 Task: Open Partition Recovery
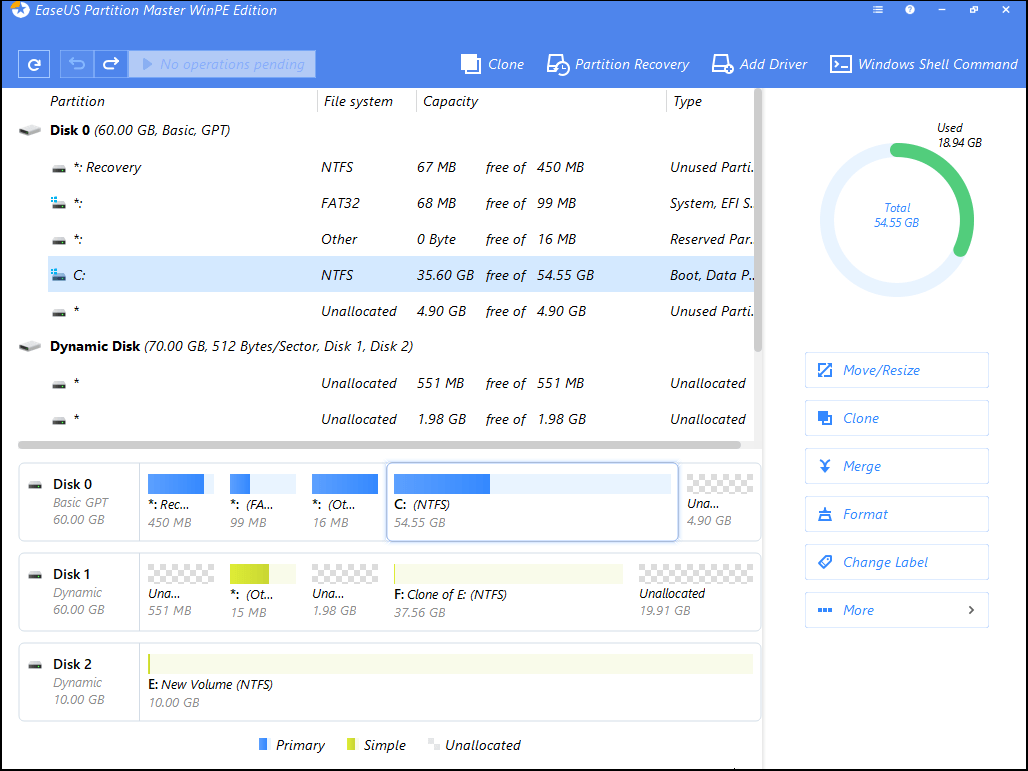pyautogui.click(x=618, y=64)
